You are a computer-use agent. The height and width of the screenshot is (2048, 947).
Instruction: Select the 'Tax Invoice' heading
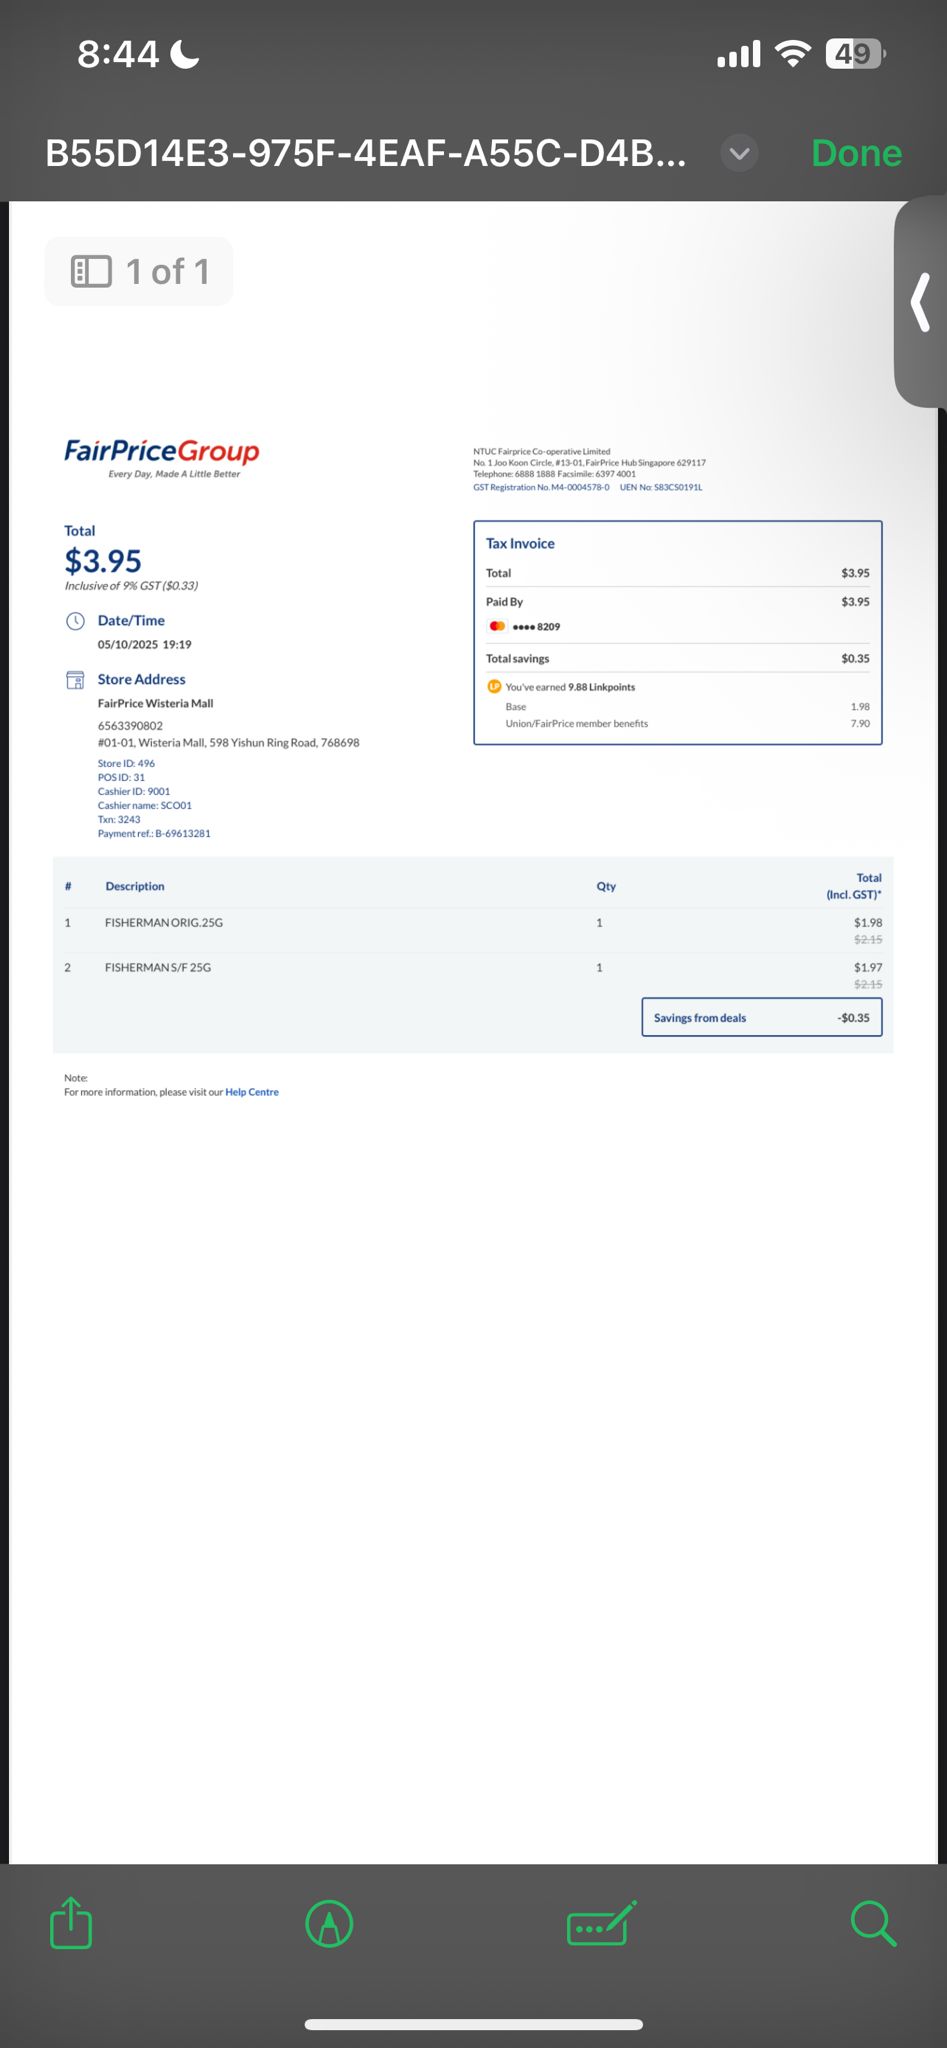pos(520,544)
